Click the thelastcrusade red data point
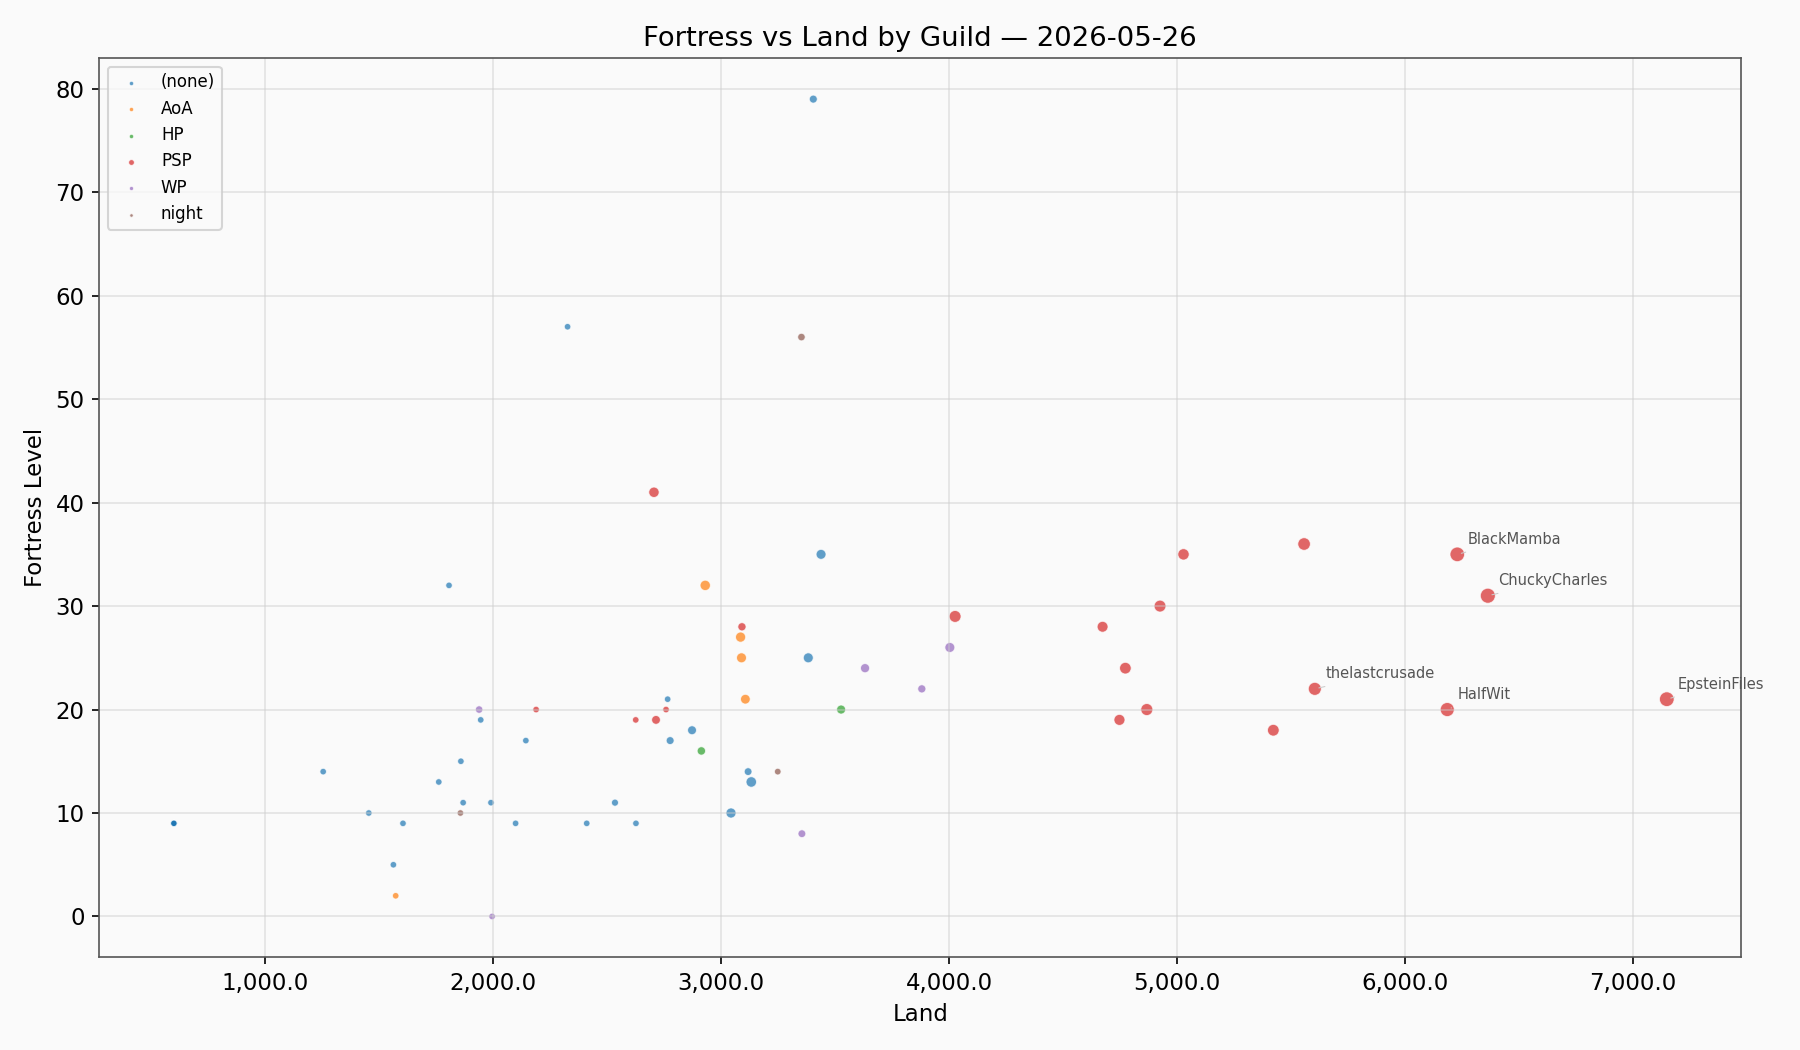Screen dimensions: 1800x1050 pos(1315,689)
